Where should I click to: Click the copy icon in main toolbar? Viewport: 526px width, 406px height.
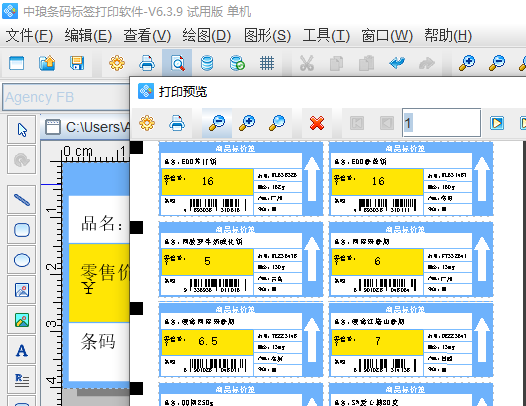point(336,63)
